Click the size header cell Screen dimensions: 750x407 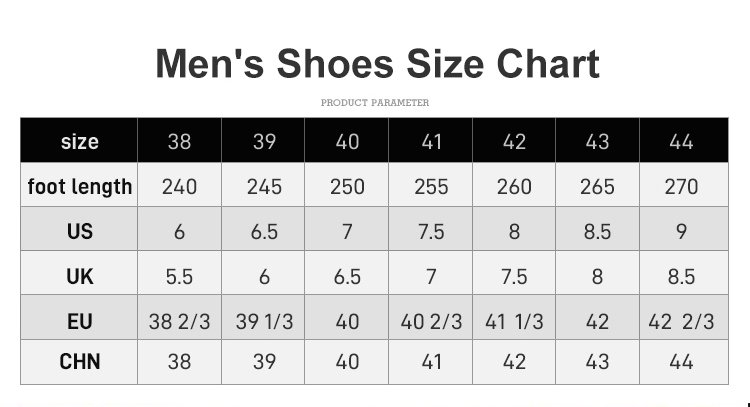click(79, 140)
